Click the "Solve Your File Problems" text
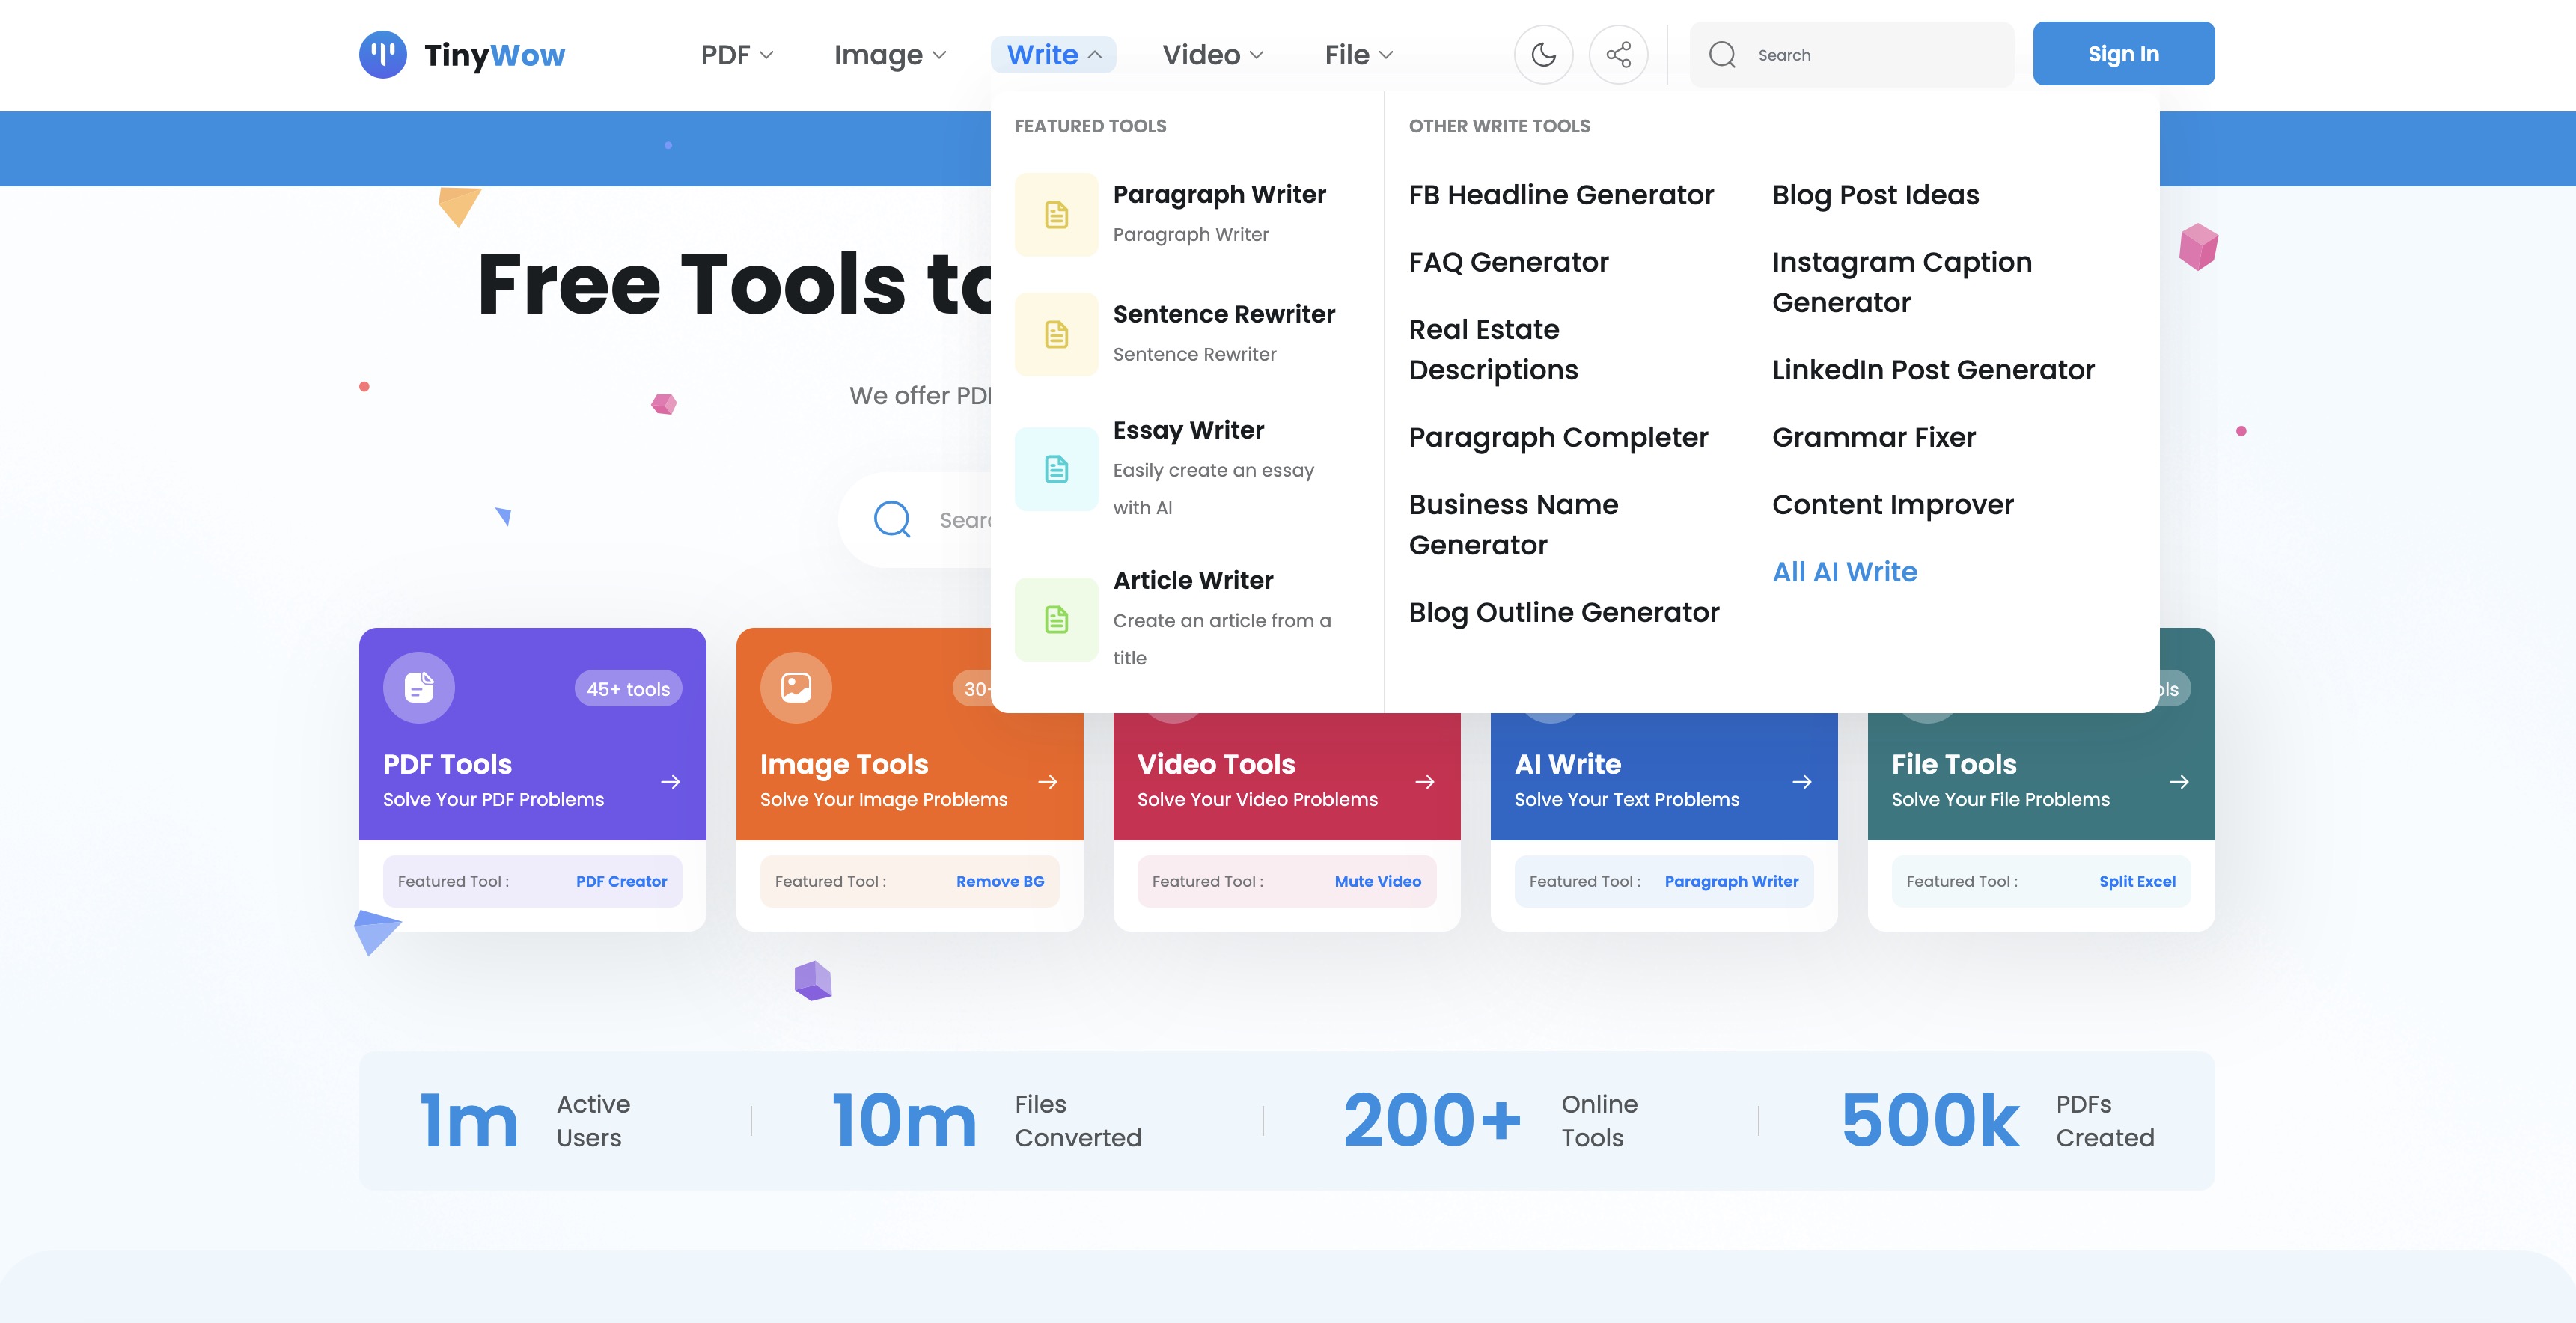This screenshot has width=2576, height=1323. [x=2000, y=799]
